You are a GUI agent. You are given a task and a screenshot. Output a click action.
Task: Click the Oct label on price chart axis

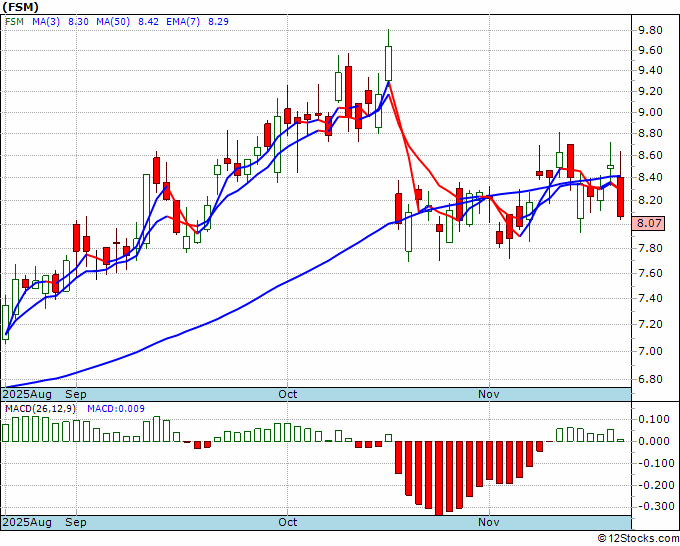pyautogui.click(x=288, y=394)
